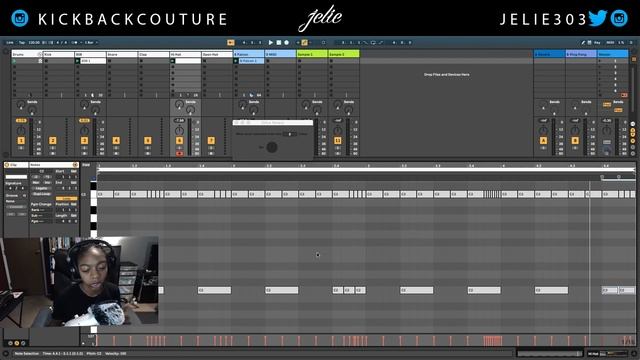This screenshot has height=360, width=640.
Task: Select the Kick track header
Action: point(59,54)
